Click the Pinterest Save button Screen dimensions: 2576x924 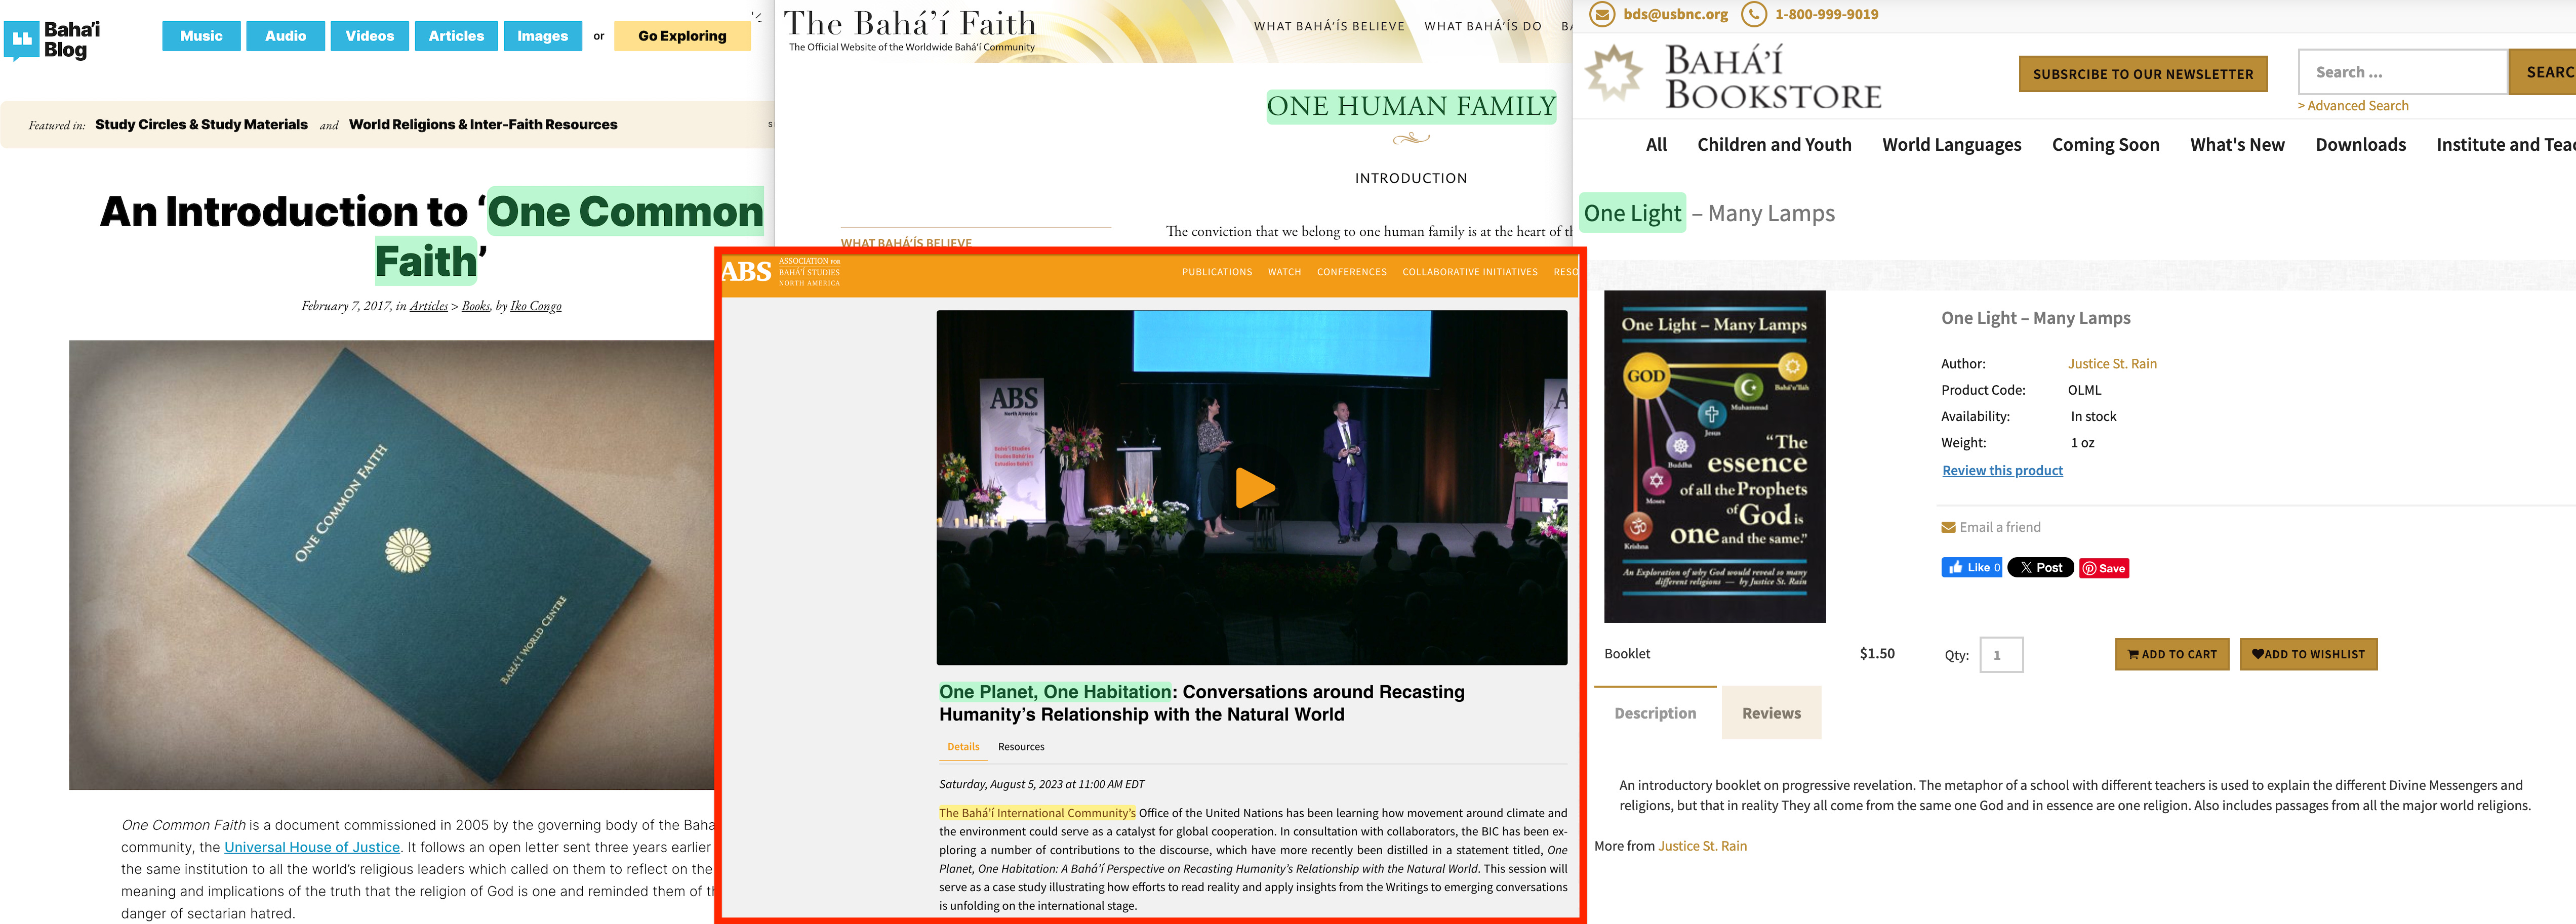point(2104,568)
